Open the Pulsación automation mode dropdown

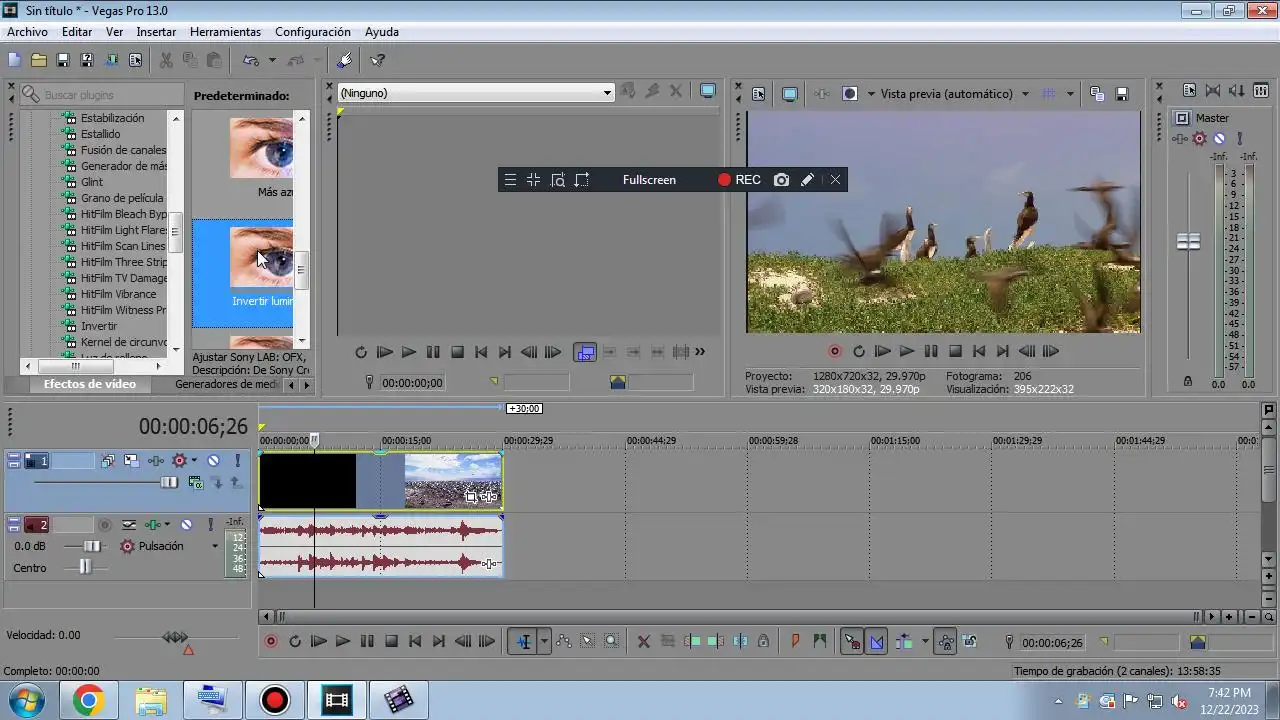214,547
